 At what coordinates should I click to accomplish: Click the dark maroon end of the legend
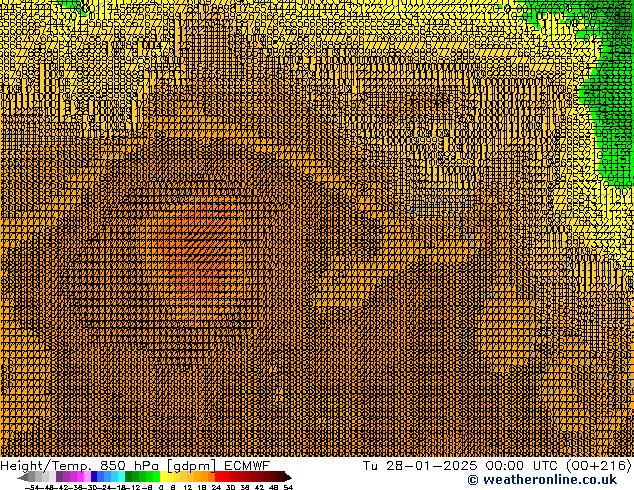tap(286, 476)
